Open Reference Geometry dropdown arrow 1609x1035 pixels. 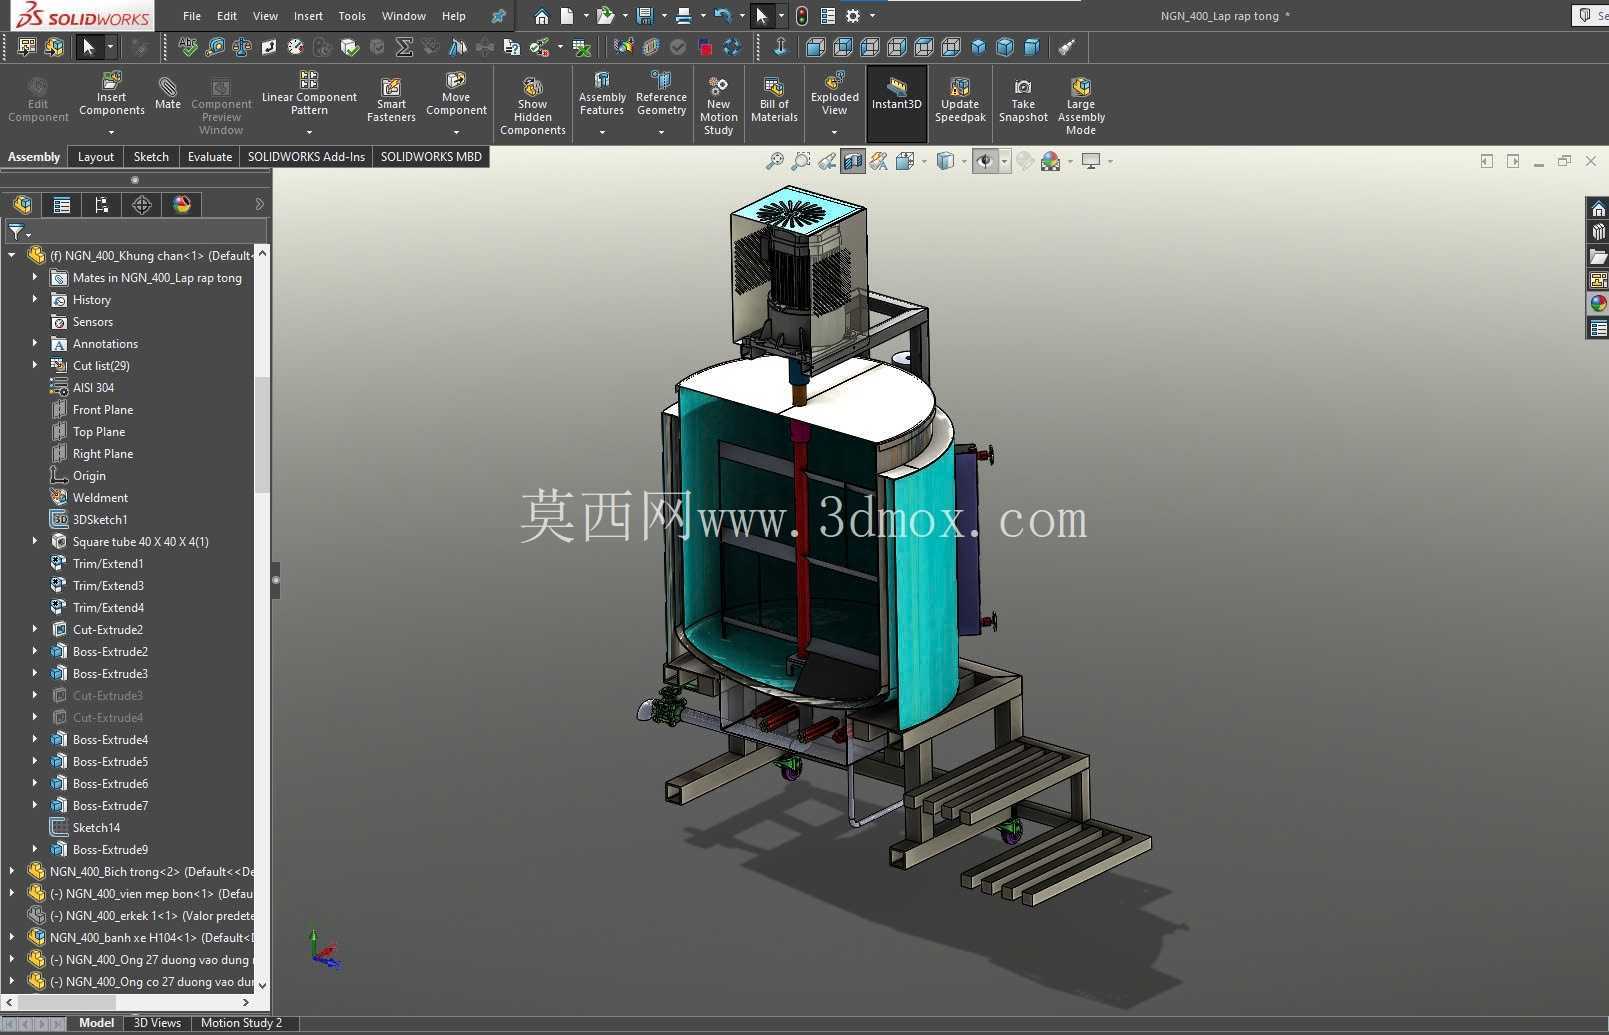point(661,132)
